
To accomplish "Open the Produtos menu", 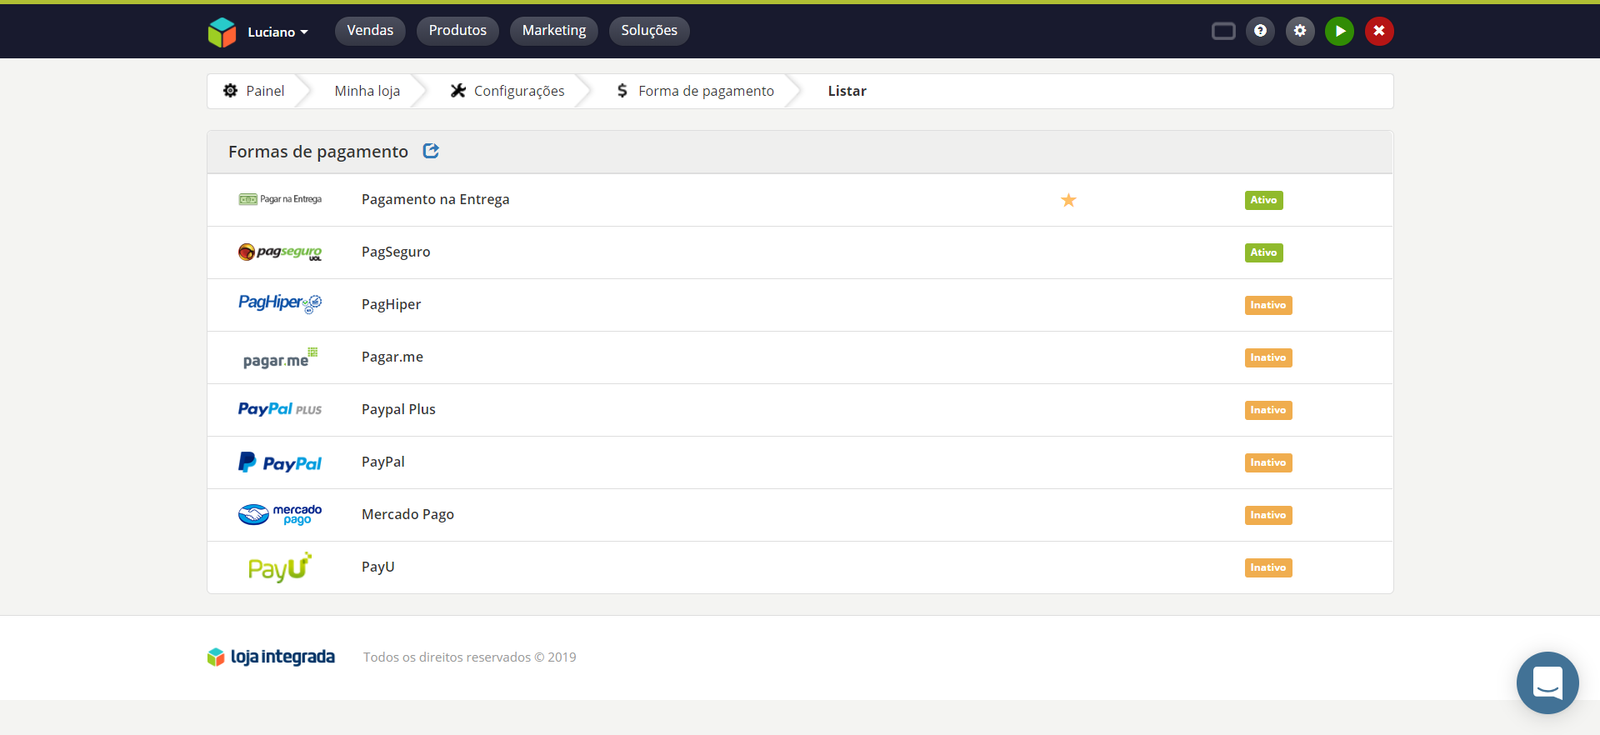I will coord(457,31).
